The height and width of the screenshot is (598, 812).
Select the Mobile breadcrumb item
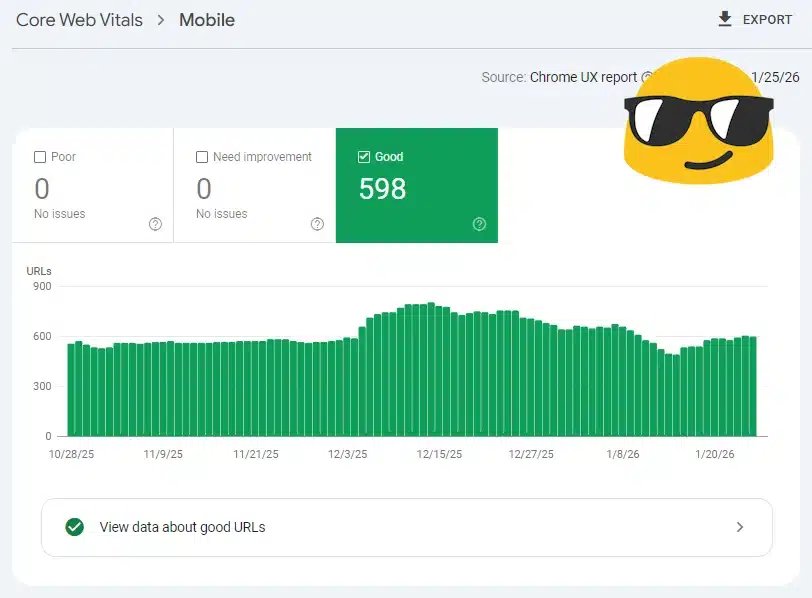pyautogui.click(x=206, y=19)
